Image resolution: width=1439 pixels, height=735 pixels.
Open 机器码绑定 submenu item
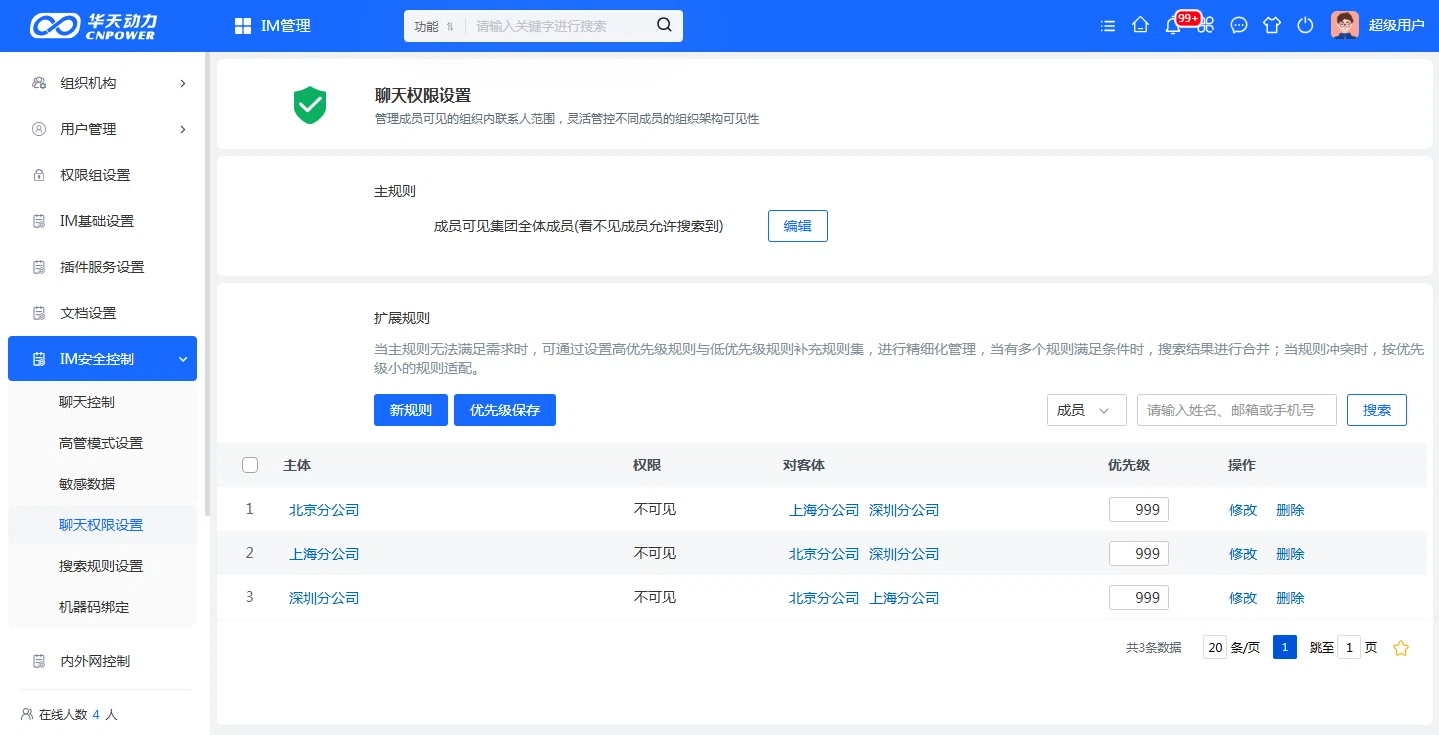click(x=94, y=607)
